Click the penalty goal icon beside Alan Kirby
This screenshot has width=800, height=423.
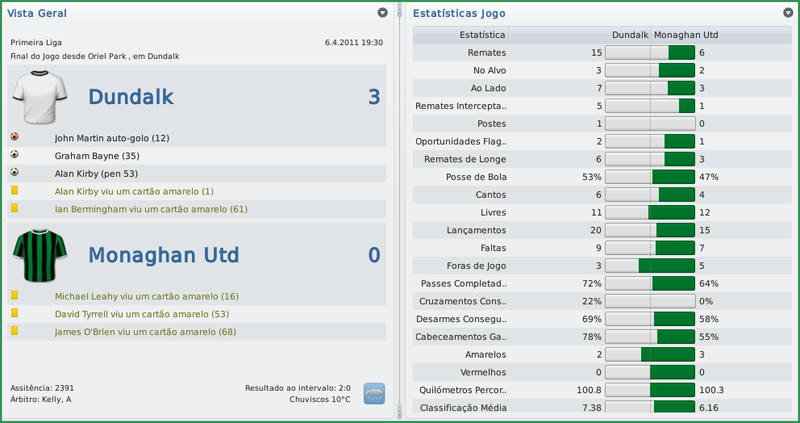[x=15, y=173]
